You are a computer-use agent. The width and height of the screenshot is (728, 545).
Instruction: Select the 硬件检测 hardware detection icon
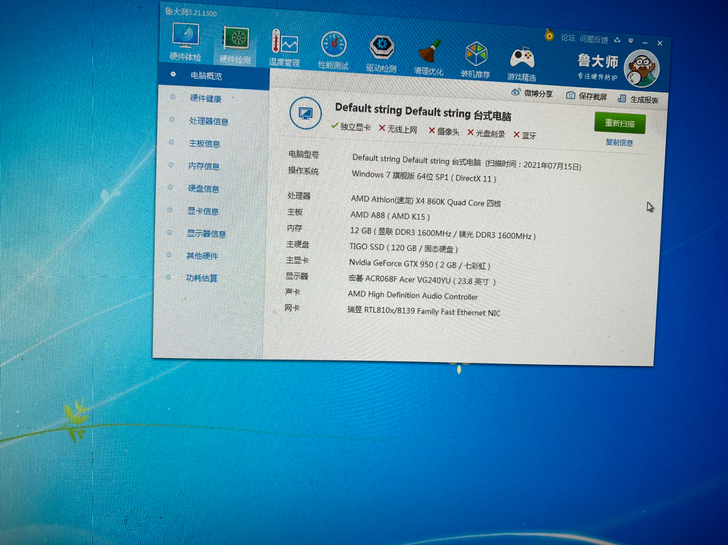[235, 45]
